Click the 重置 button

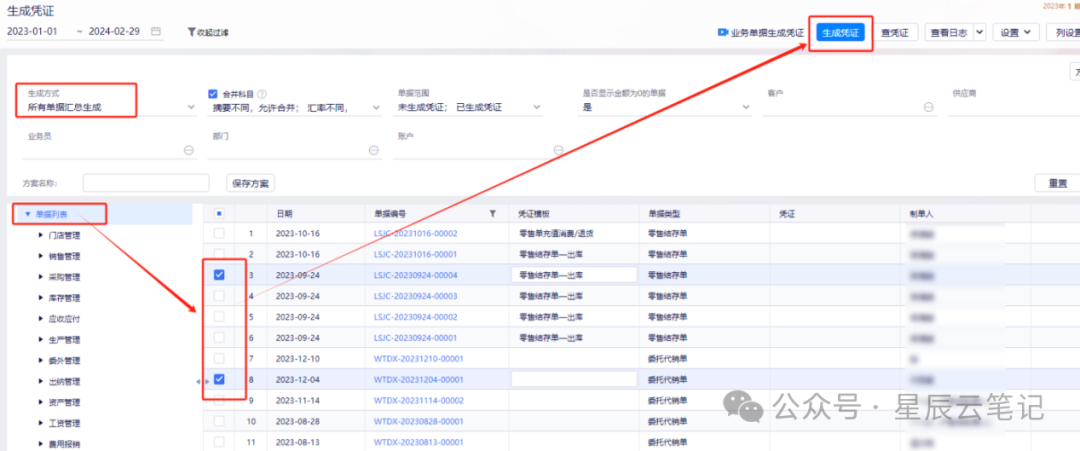tap(1057, 183)
